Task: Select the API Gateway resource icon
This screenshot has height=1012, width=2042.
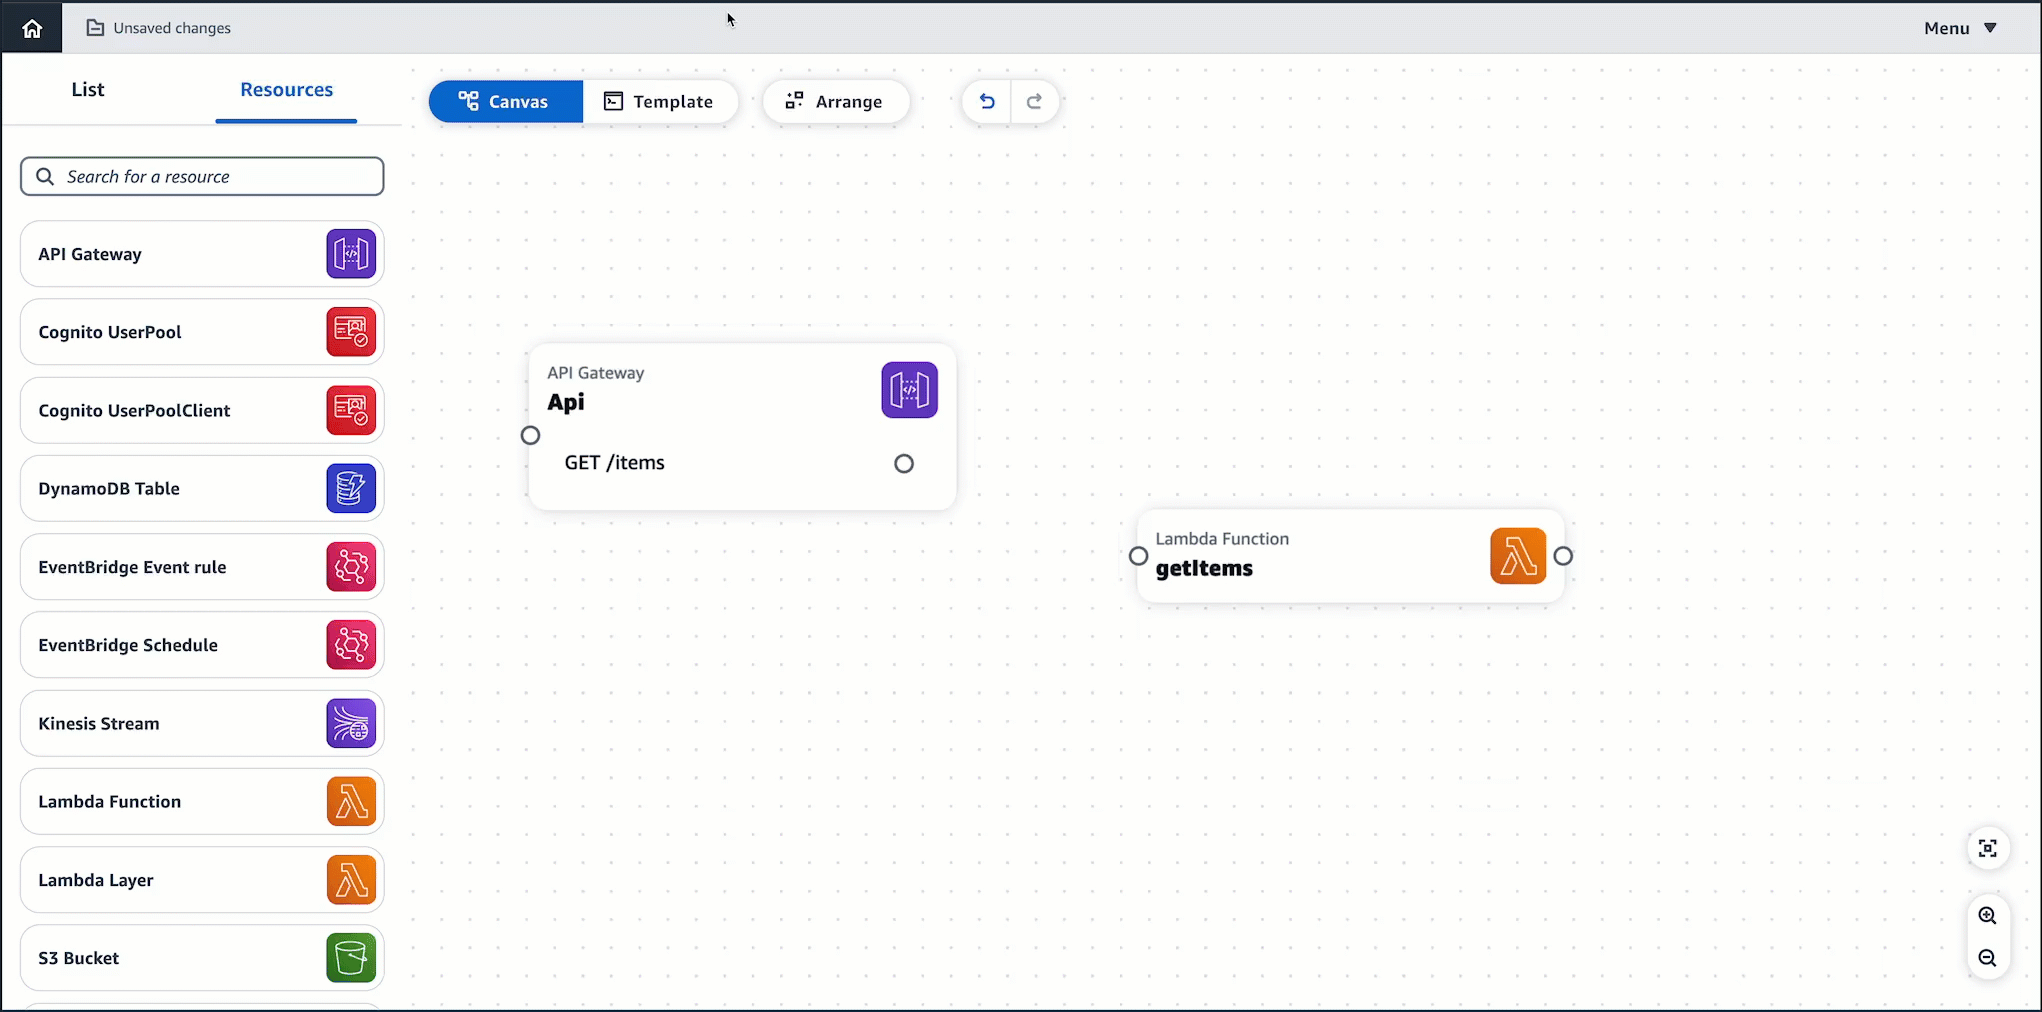Action: click(351, 254)
